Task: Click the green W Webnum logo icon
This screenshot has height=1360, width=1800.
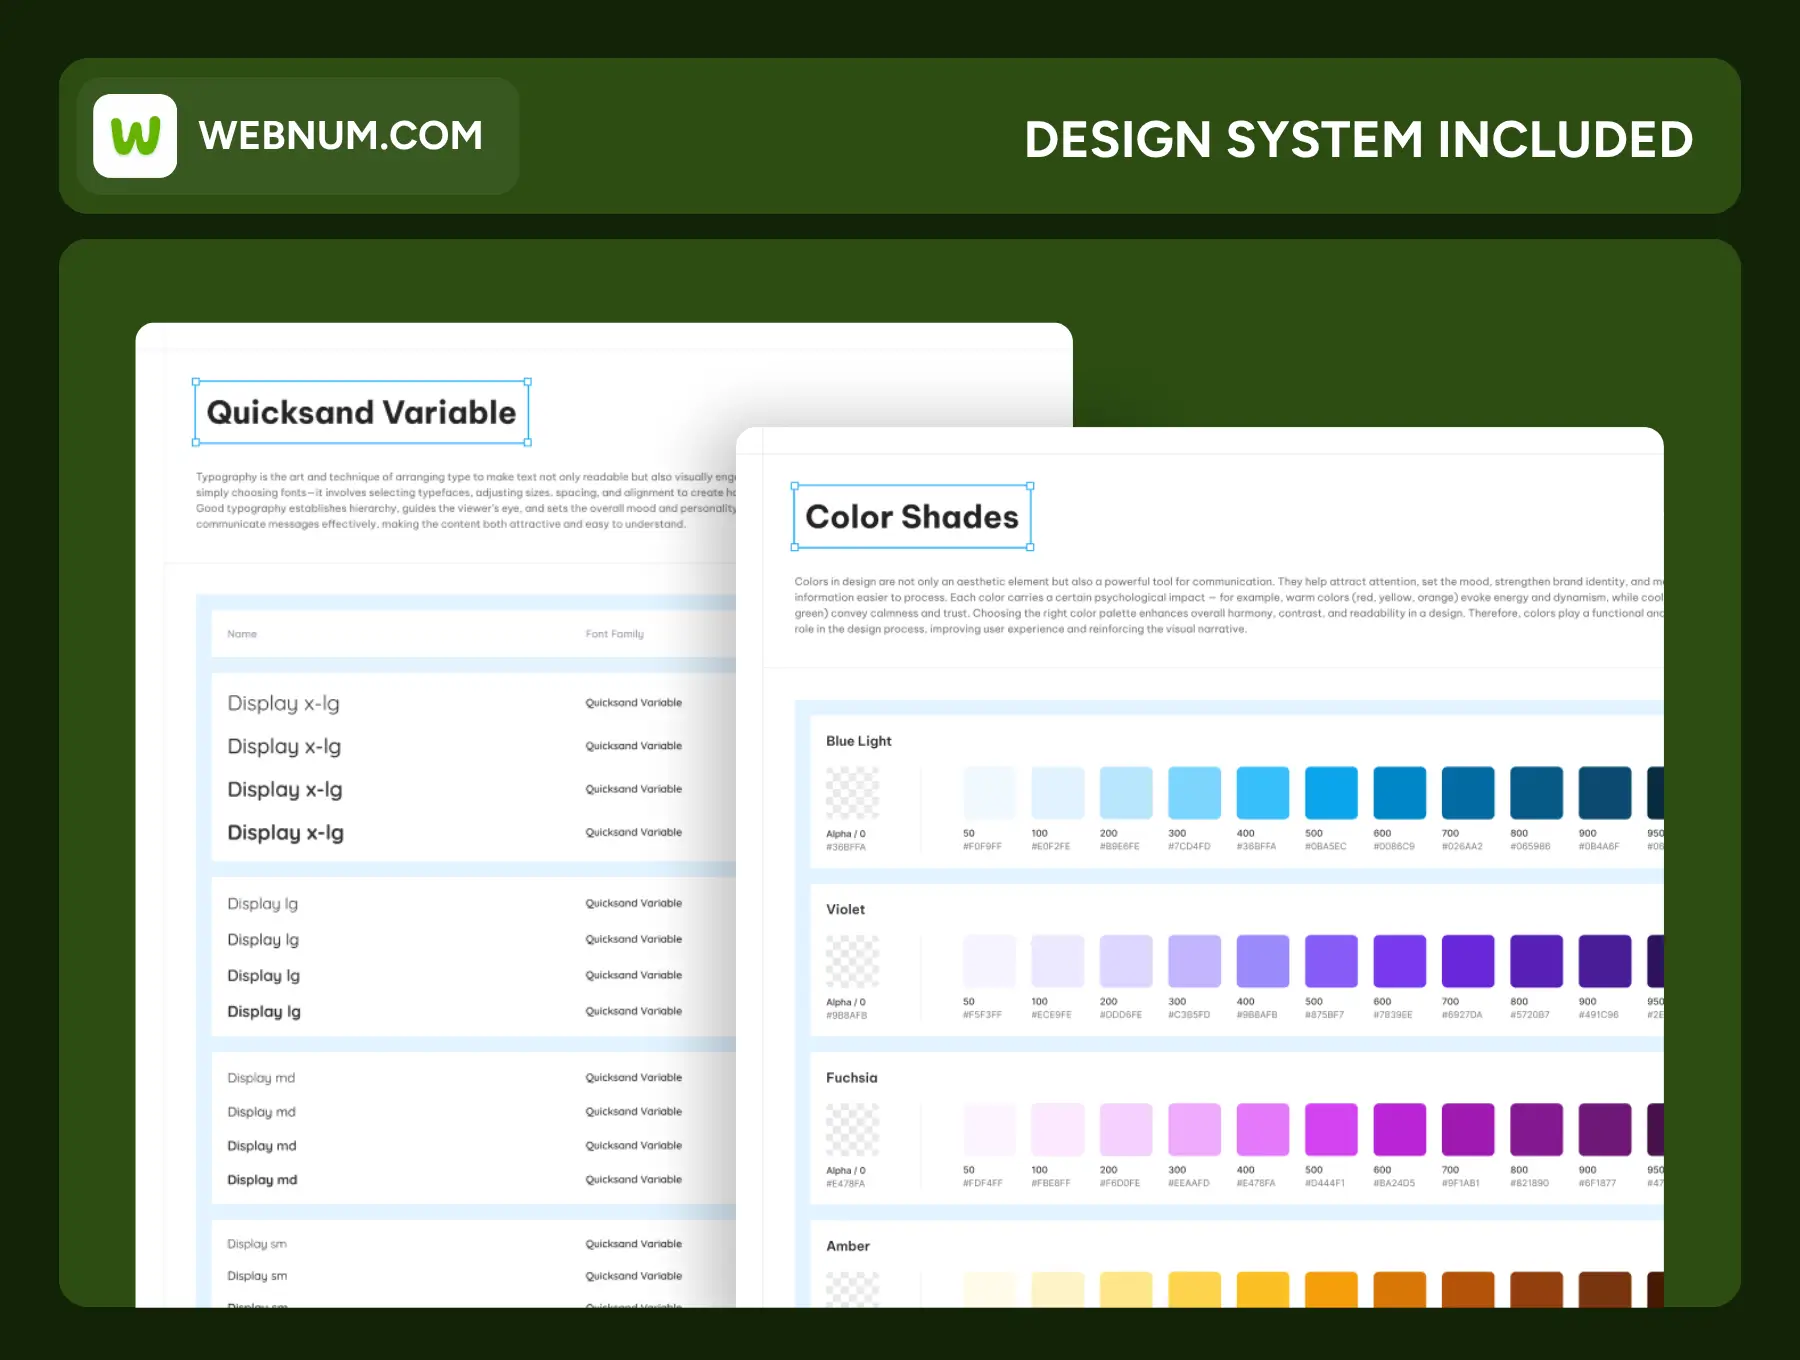Action: pyautogui.click(x=135, y=136)
